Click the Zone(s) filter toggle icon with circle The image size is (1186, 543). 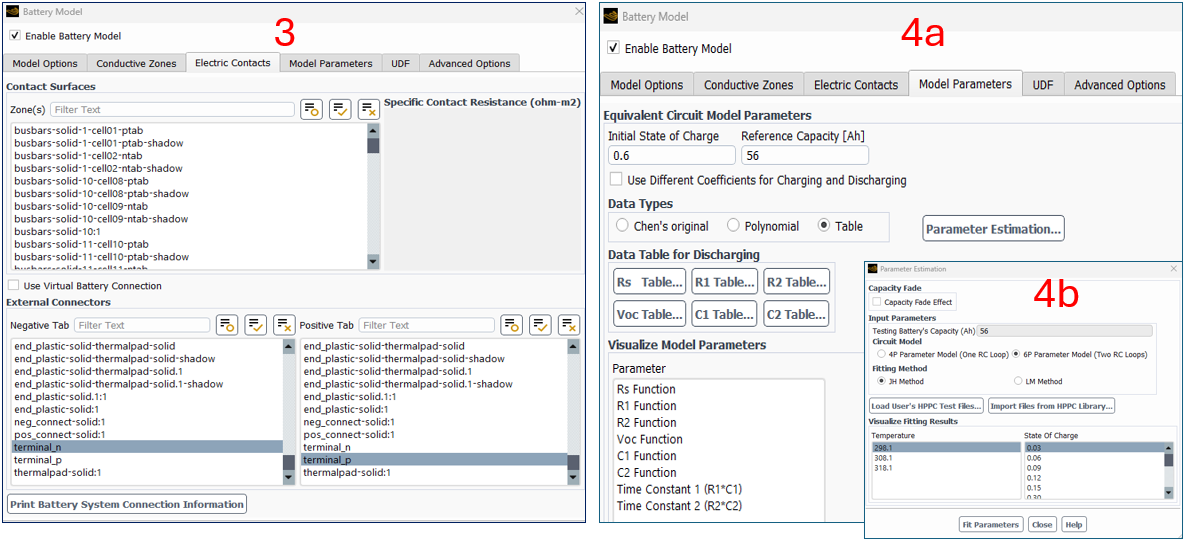tap(311, 109)
